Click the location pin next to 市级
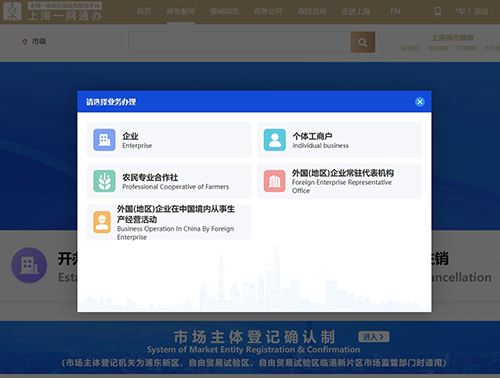 tap(25, 42)
